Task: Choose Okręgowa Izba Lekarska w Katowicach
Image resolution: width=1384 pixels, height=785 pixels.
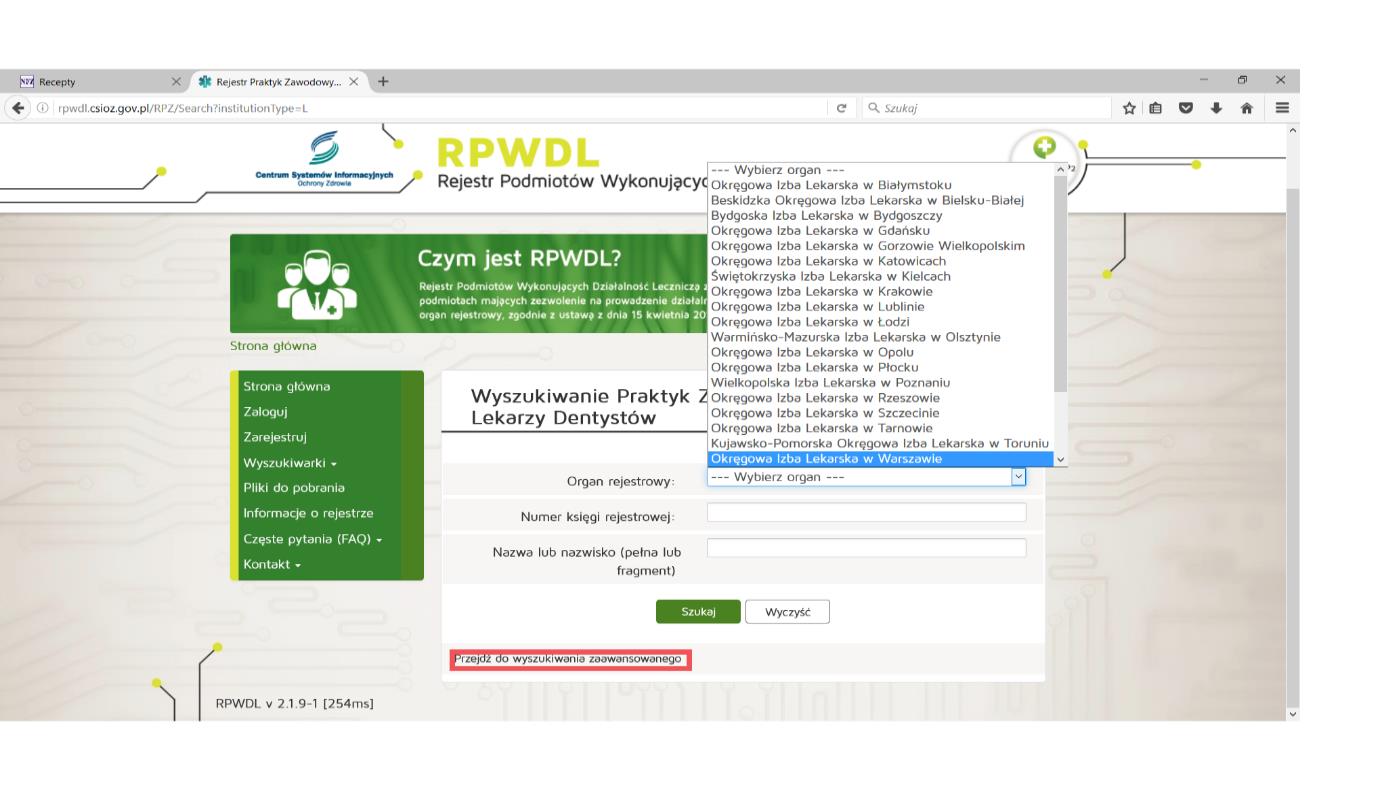Action: (881, 261)
